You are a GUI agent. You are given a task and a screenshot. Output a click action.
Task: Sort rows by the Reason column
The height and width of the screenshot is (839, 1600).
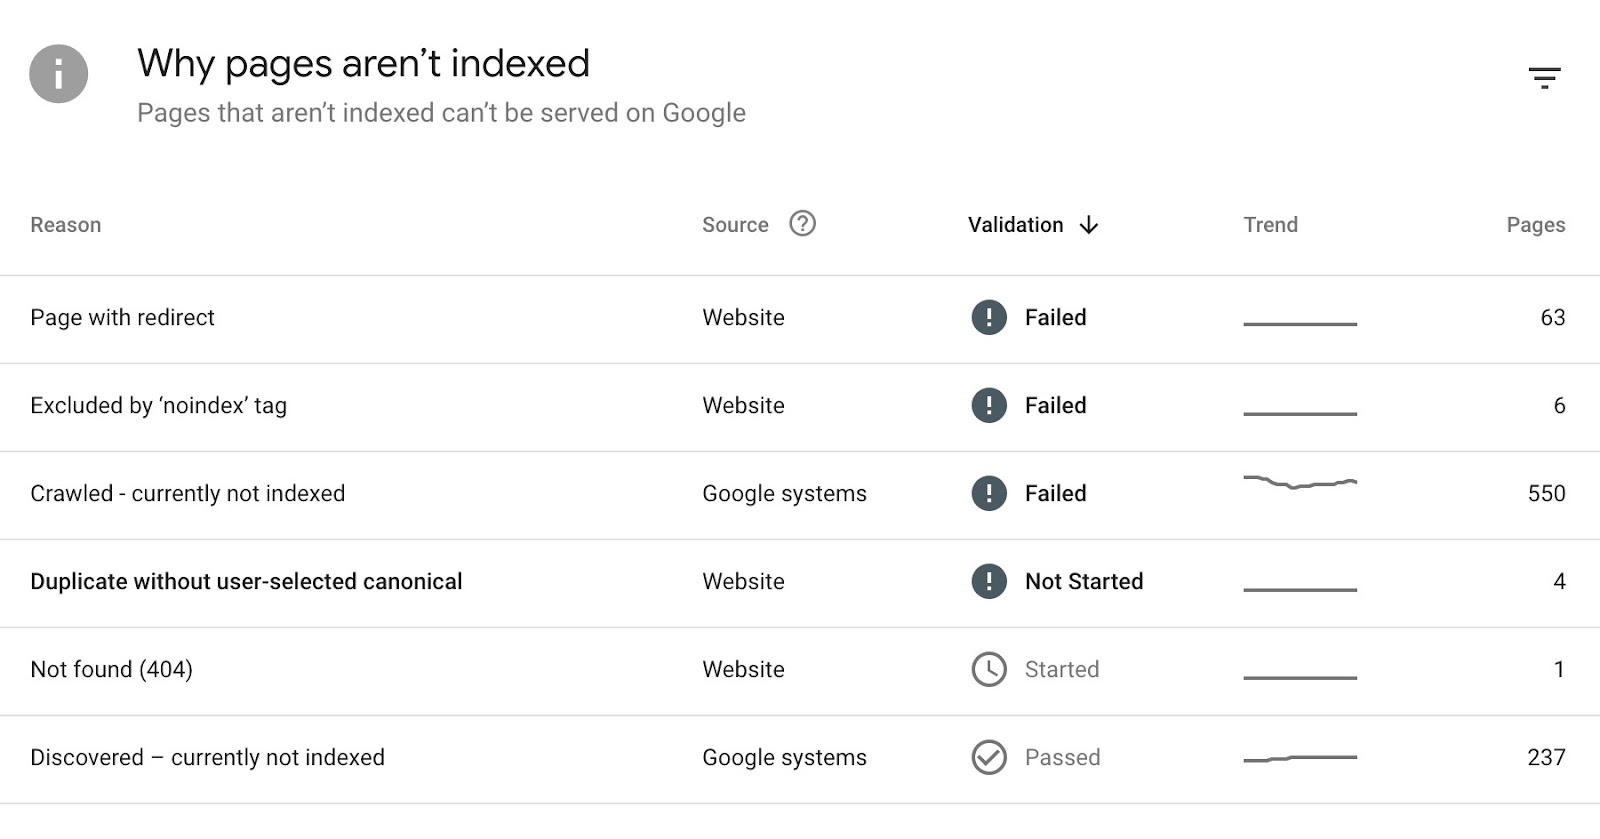[65, 225]
